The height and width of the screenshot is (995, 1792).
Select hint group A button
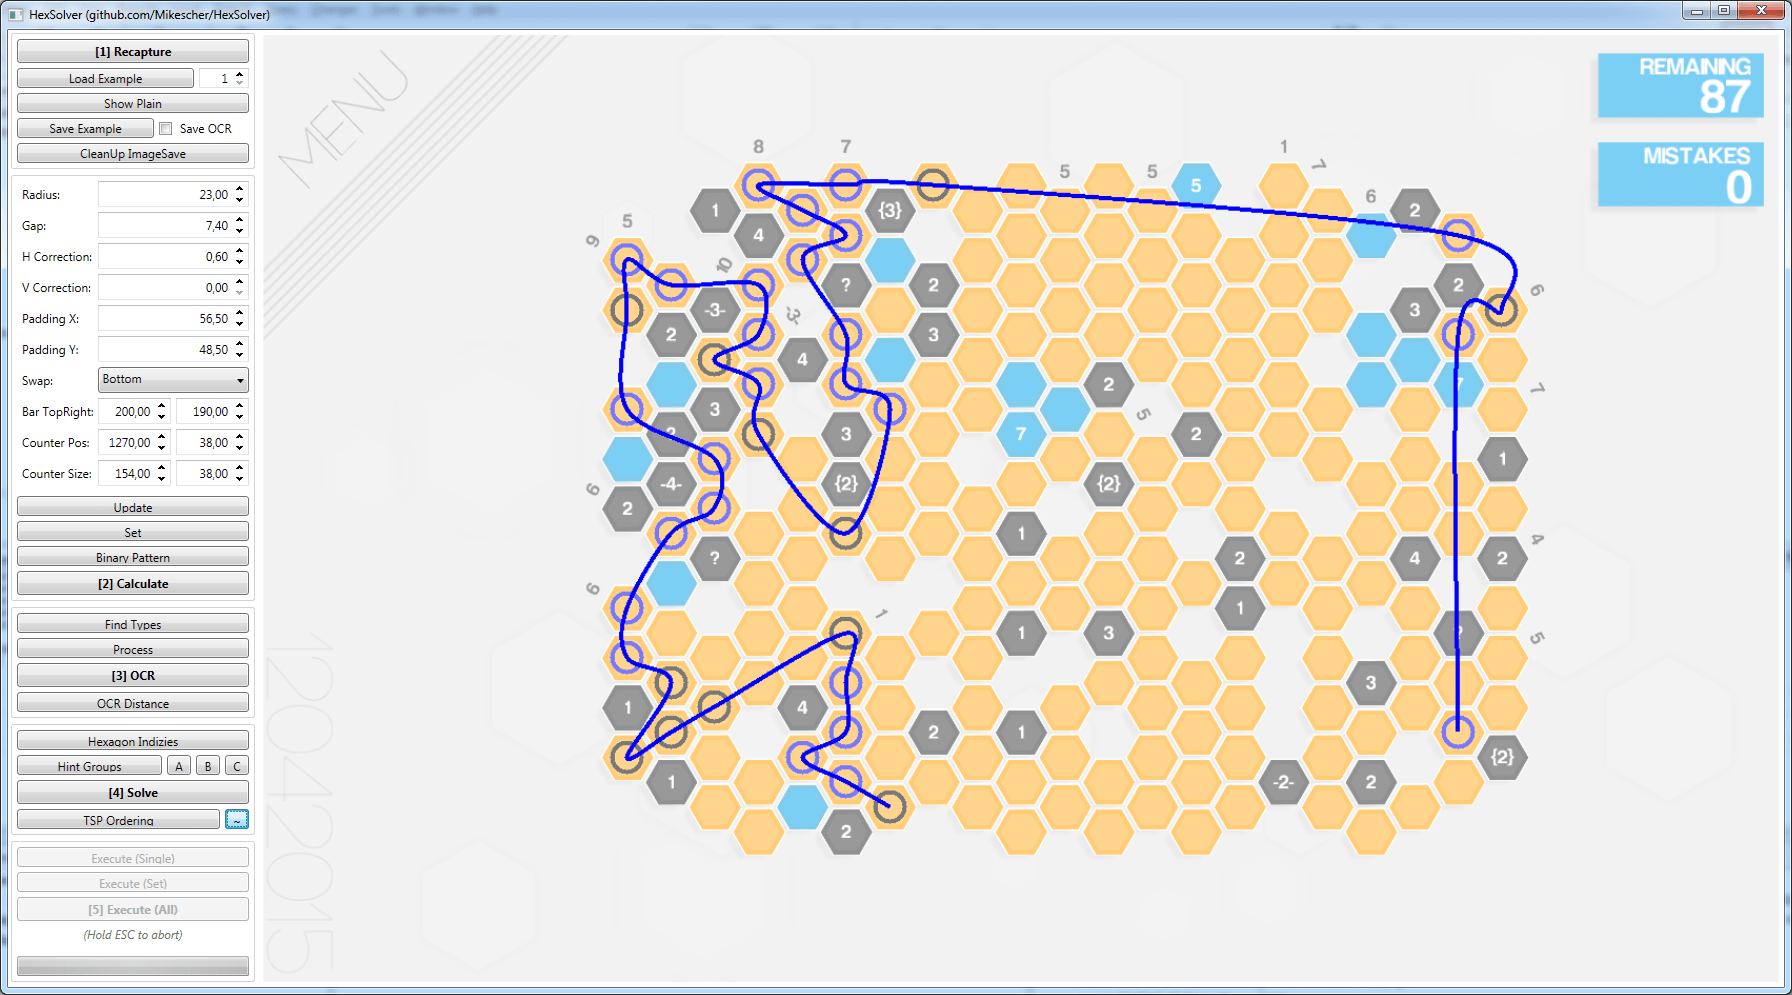(179, 766)
